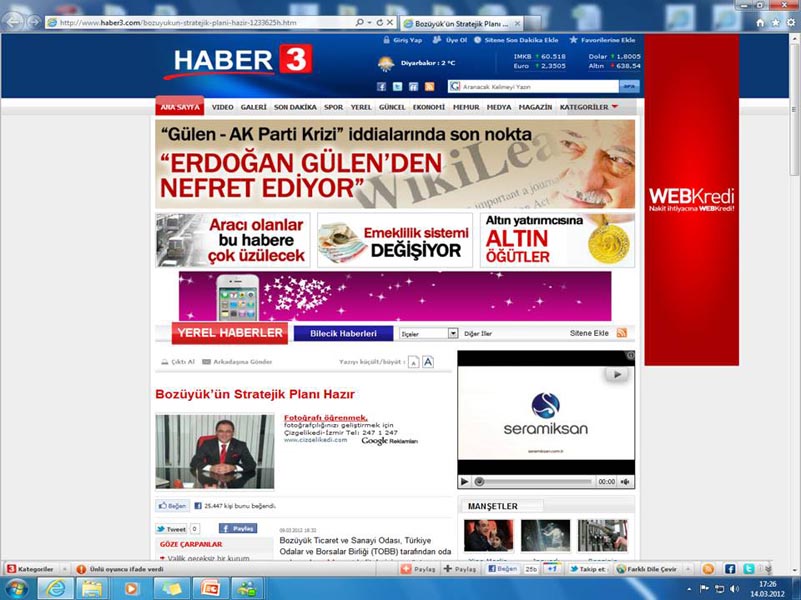Click the Fotoğrafı öğrenmek ad link

coord(325,418)
